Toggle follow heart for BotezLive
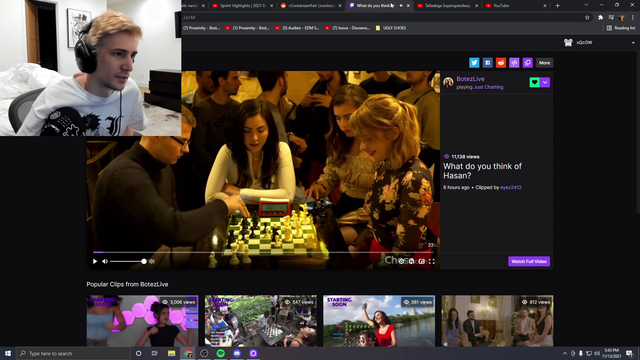 [x=534, y=82]
